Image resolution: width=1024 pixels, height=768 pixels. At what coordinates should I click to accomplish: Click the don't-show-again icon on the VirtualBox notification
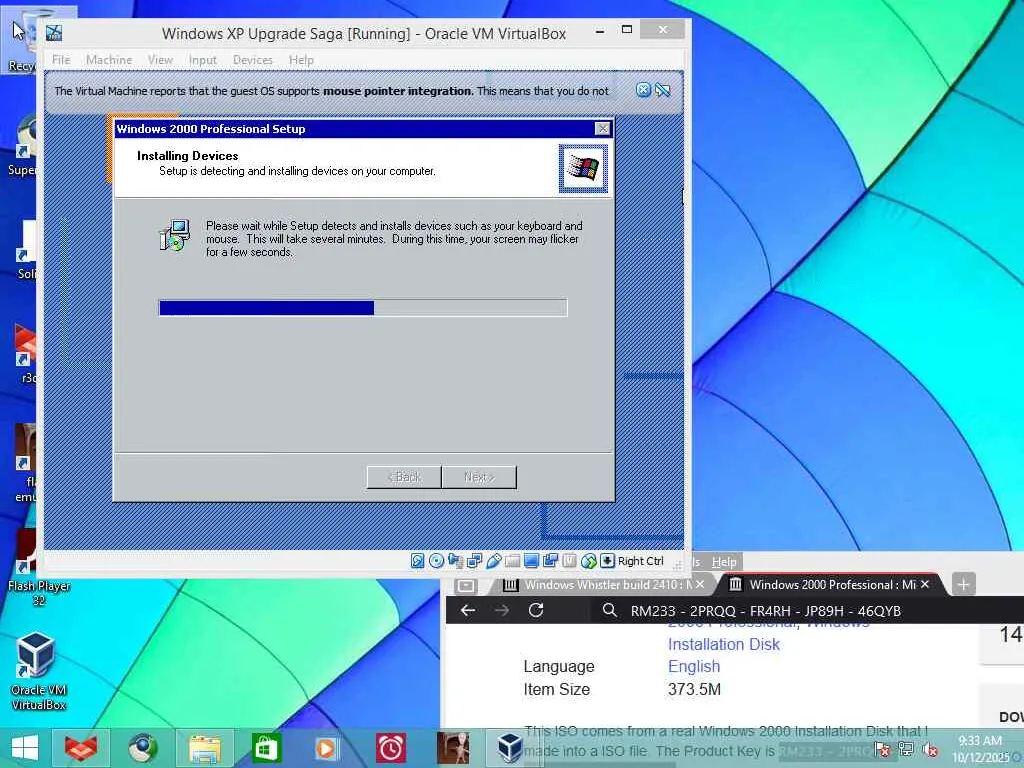[x=662, y=90]
